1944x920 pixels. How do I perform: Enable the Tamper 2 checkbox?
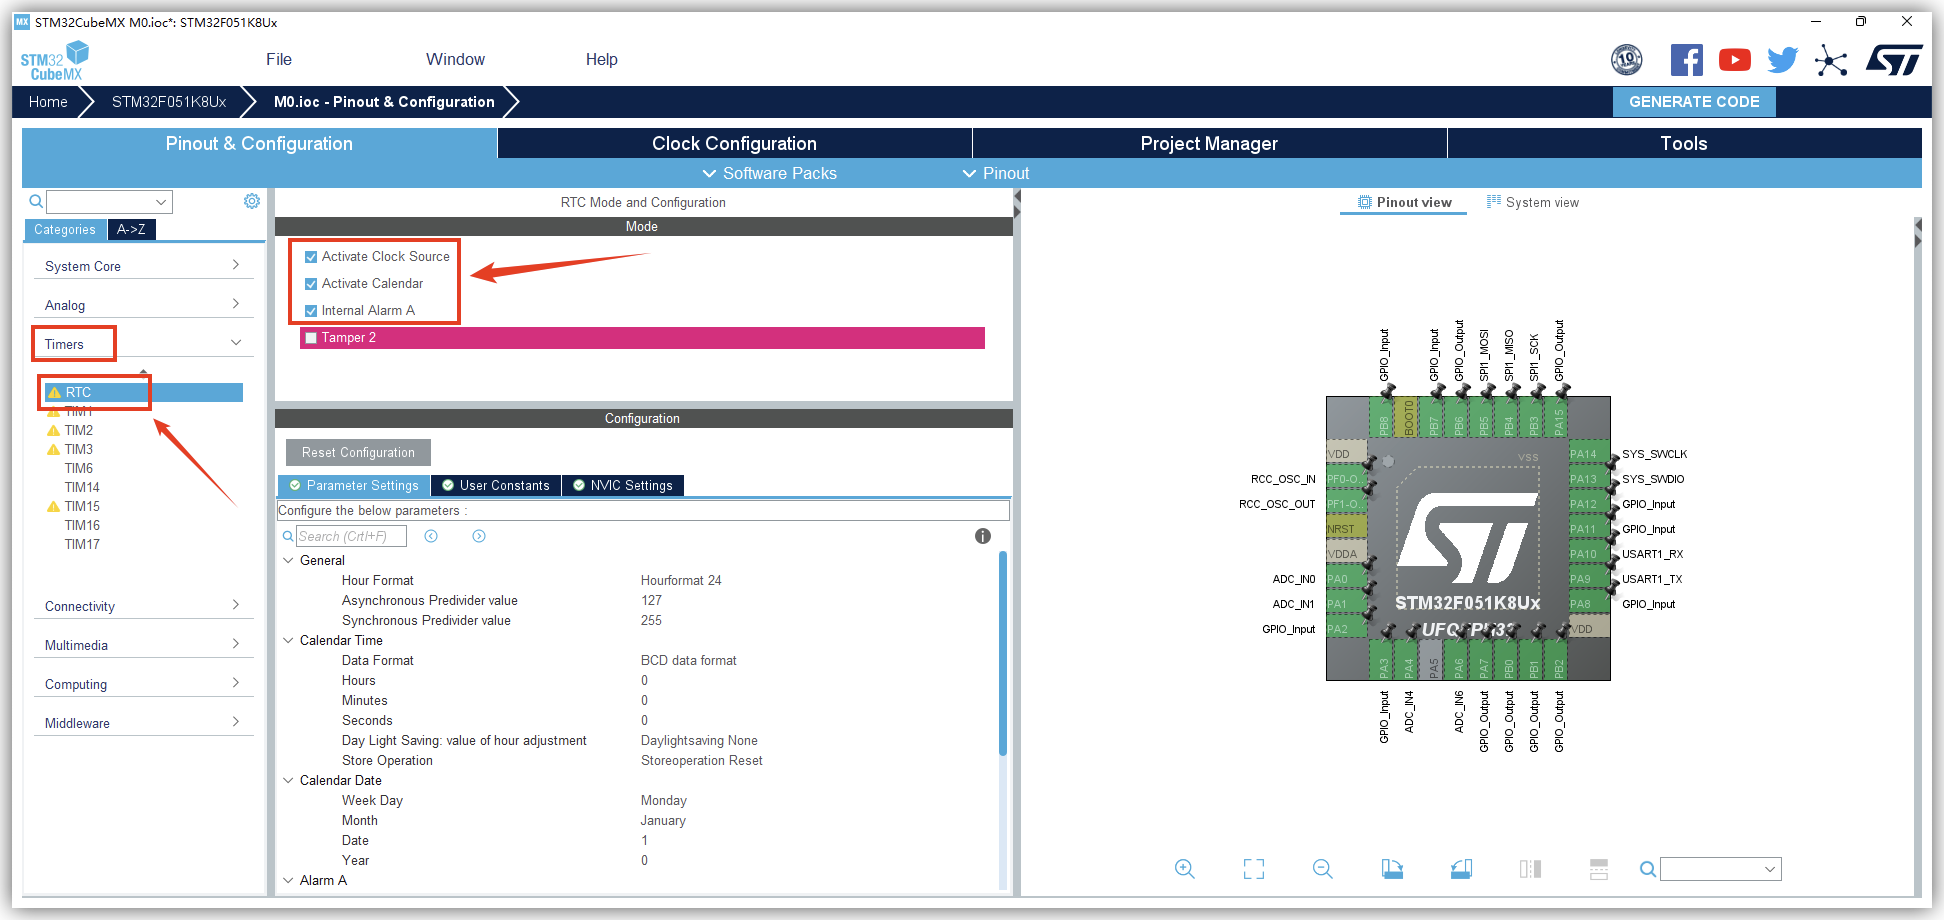pos(311,338)
